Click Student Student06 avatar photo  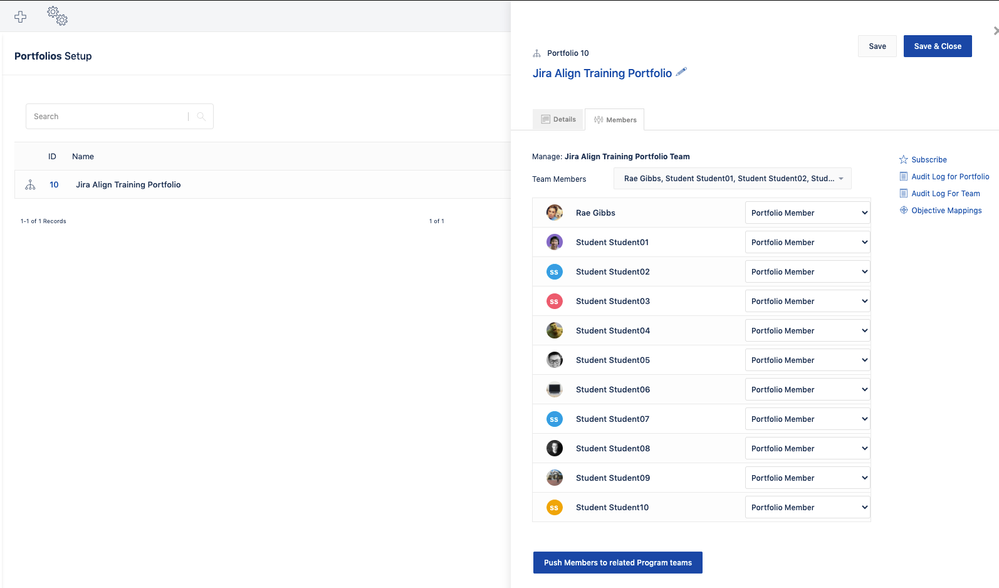click(554, 389)
